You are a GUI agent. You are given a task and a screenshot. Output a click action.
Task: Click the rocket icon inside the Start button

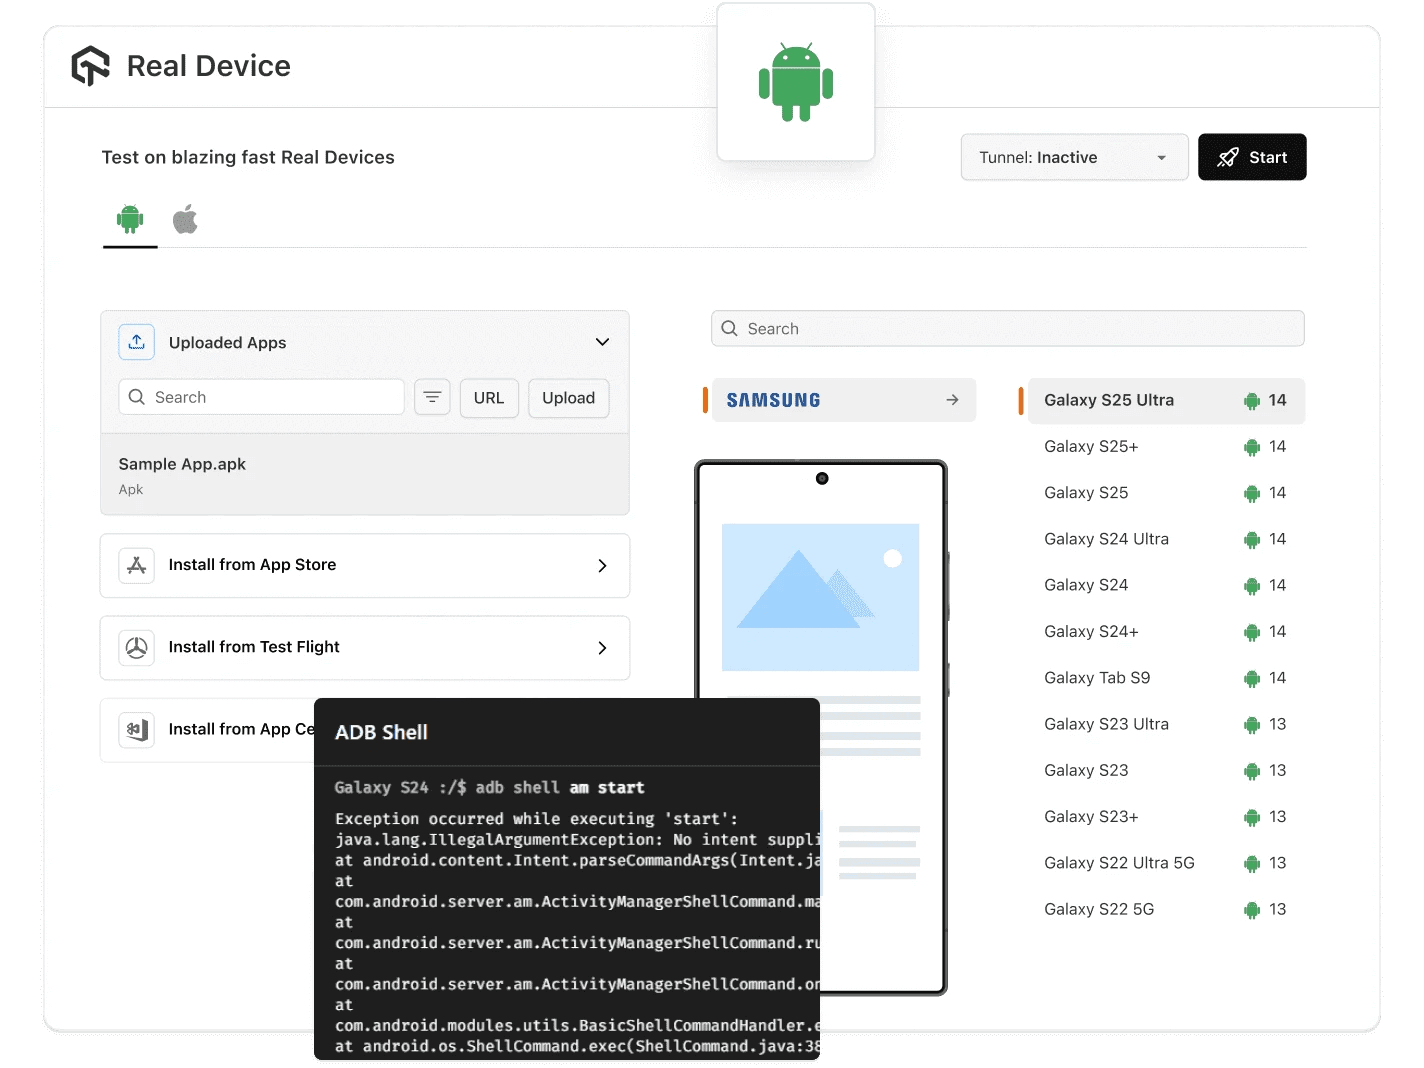click(x=1226, y=157)
